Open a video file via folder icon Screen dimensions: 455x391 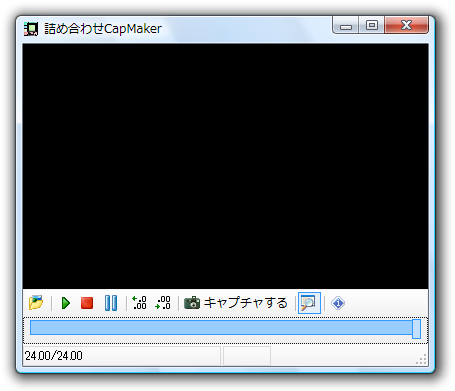[x=36, y=303]
